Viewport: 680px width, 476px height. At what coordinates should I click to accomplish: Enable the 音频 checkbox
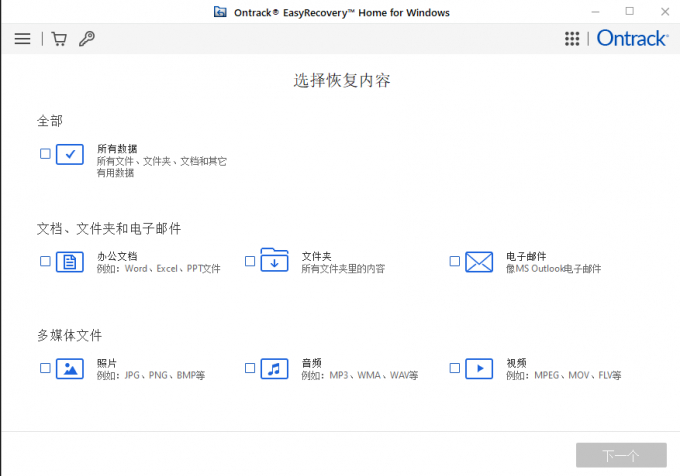(250, 368)
